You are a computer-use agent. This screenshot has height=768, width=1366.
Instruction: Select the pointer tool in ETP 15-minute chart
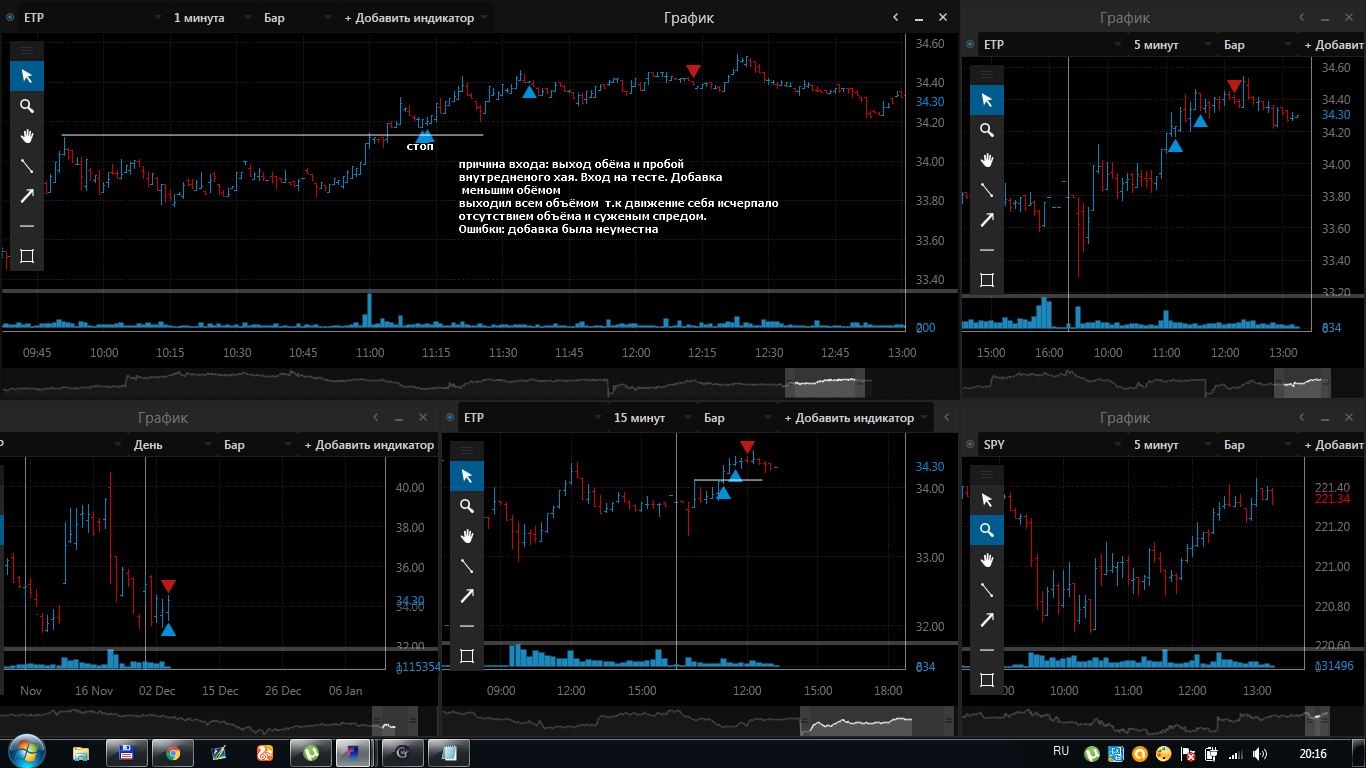467,476
